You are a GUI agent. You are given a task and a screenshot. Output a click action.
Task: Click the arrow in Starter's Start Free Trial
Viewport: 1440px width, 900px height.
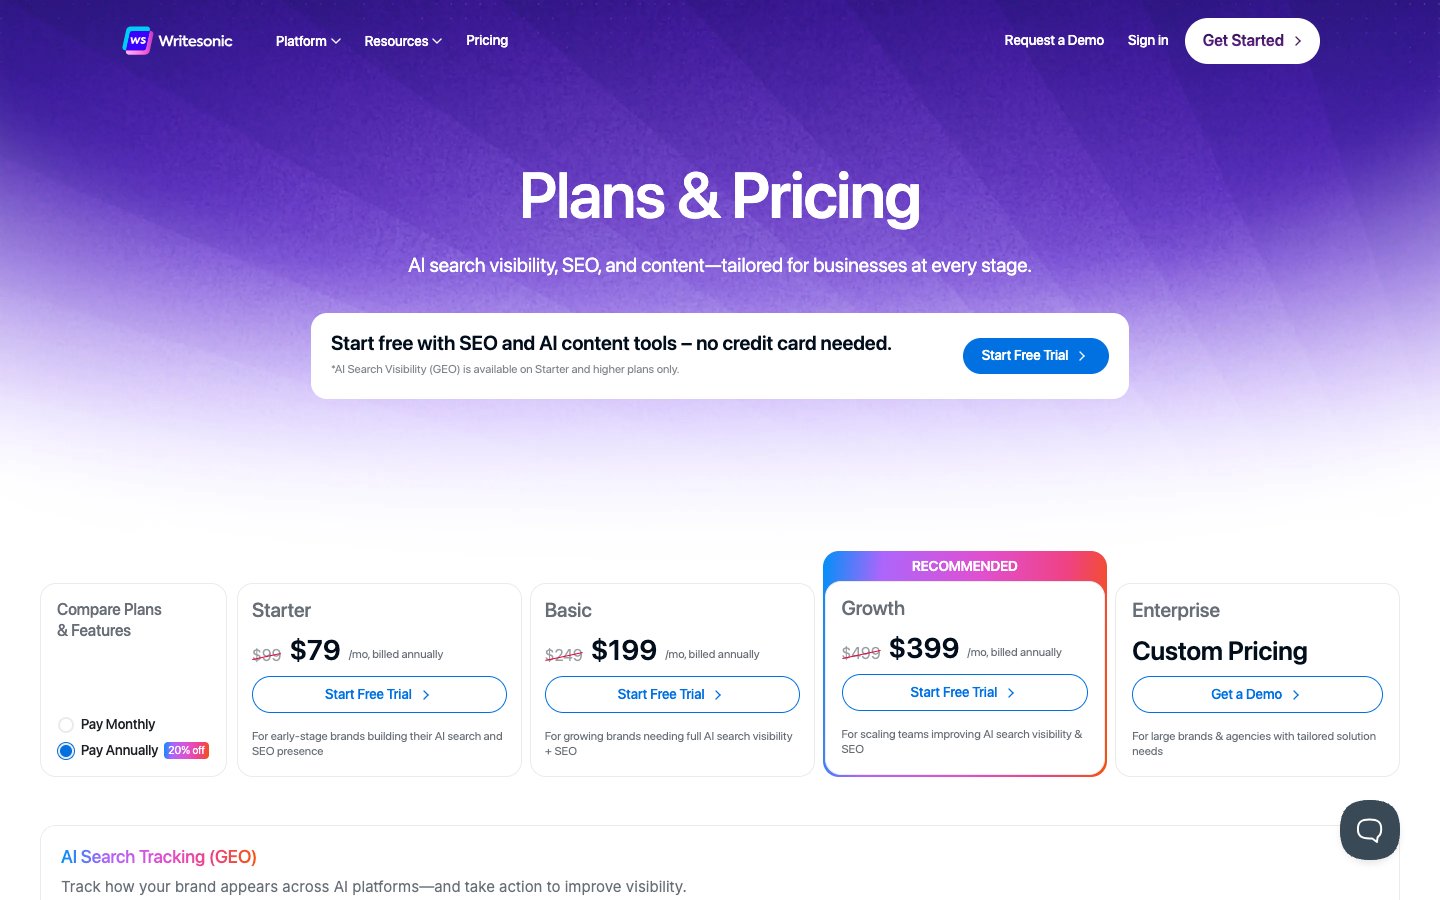426,695
